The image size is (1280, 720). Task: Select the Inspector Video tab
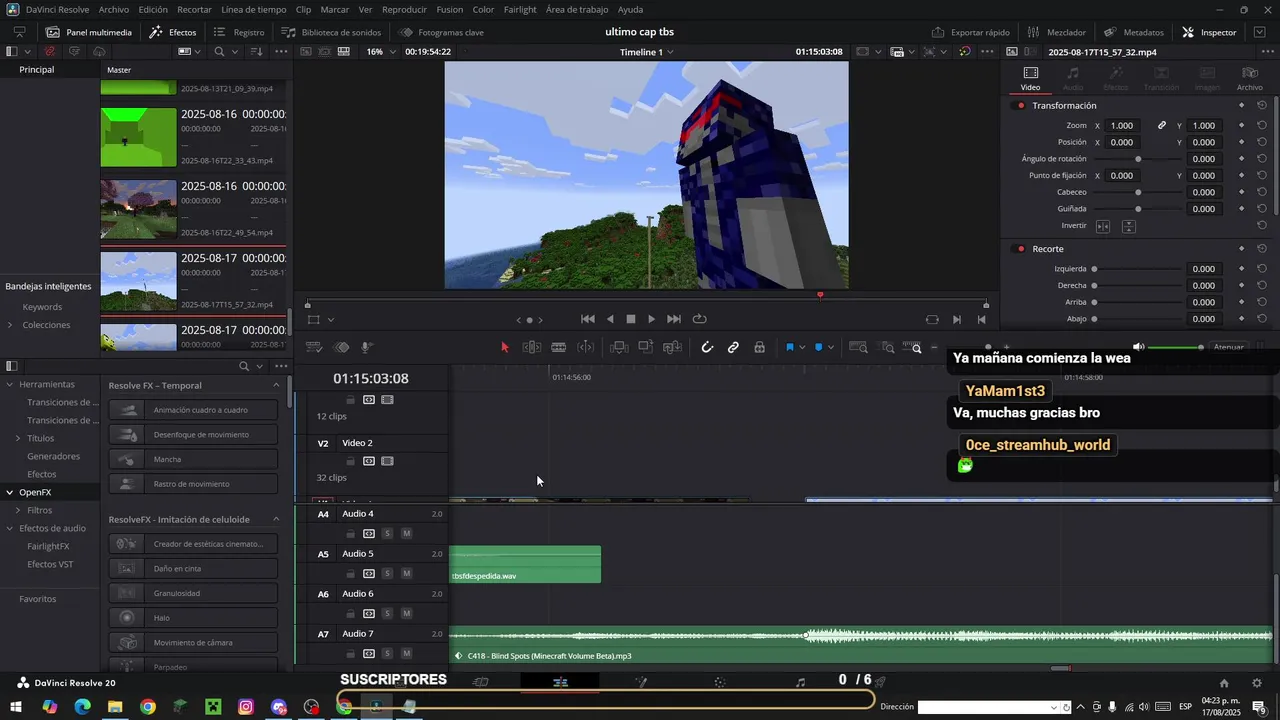point(1030,78)
